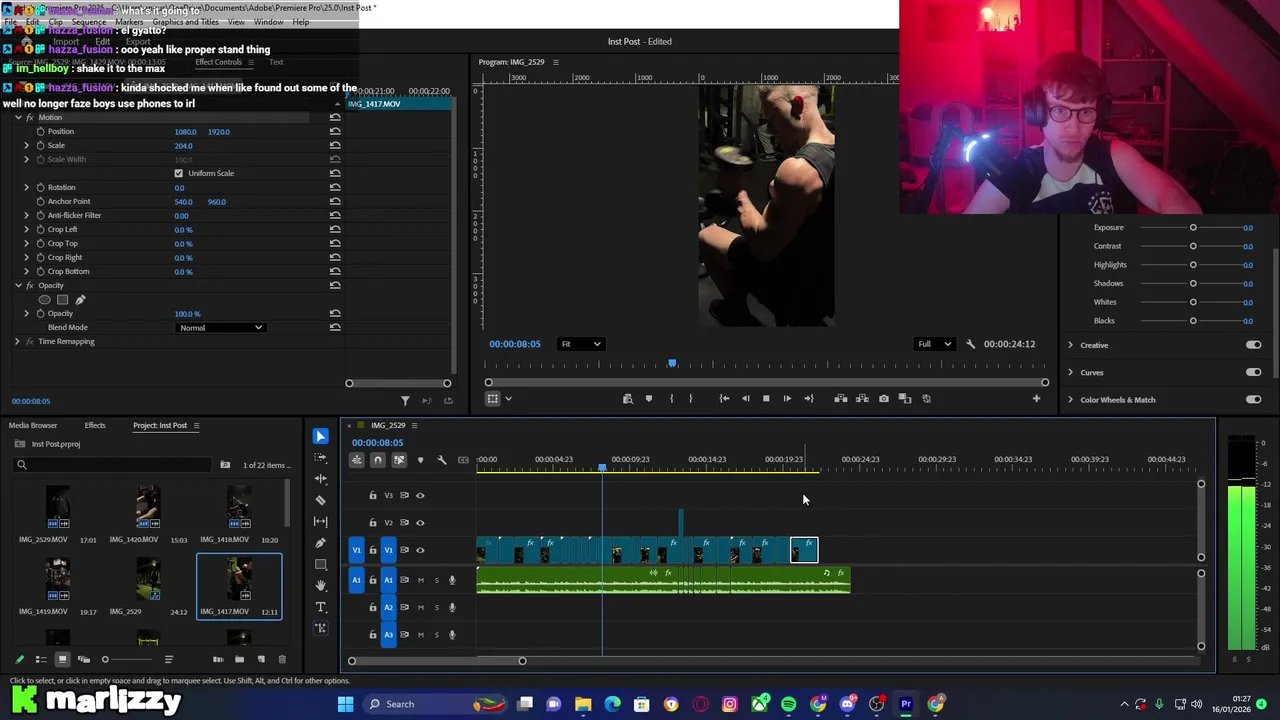Expand the Scale property
Image resolution: width=1280 pixels, height=720 pixels.
(27, 146)
